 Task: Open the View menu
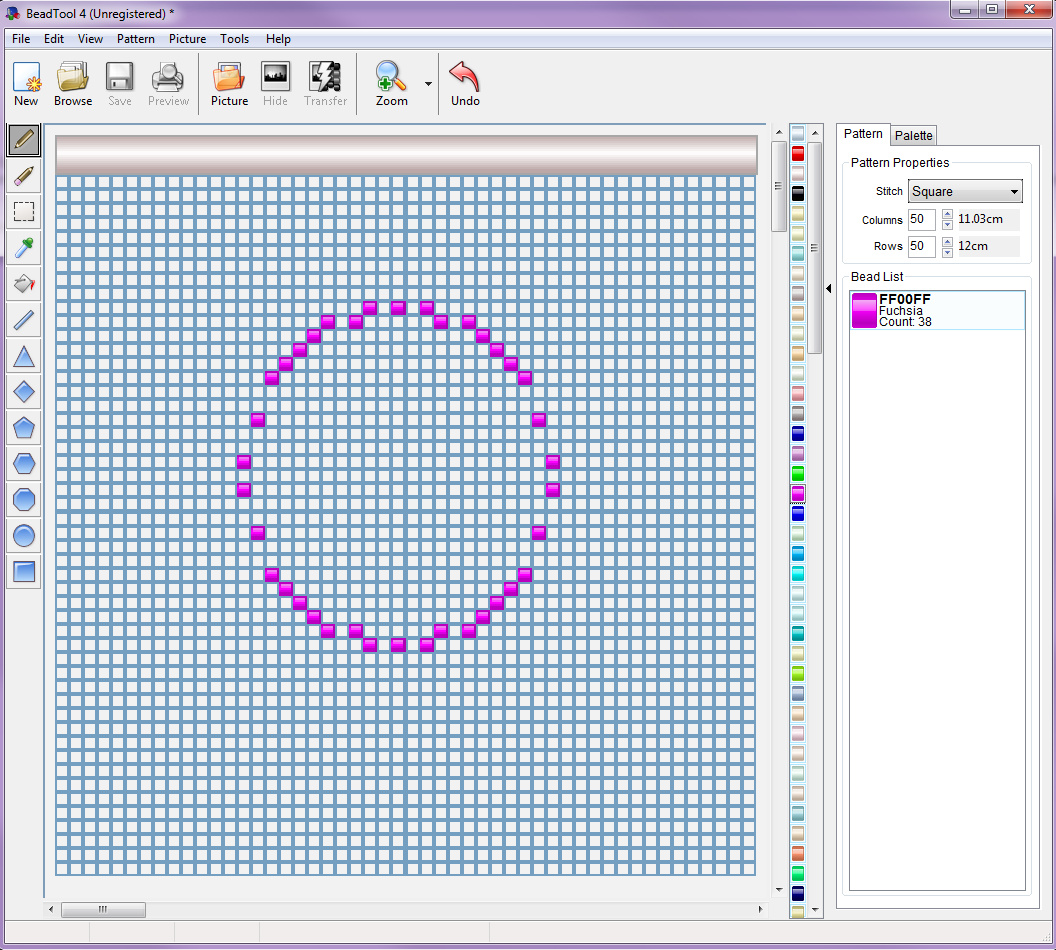pos(90,39)
